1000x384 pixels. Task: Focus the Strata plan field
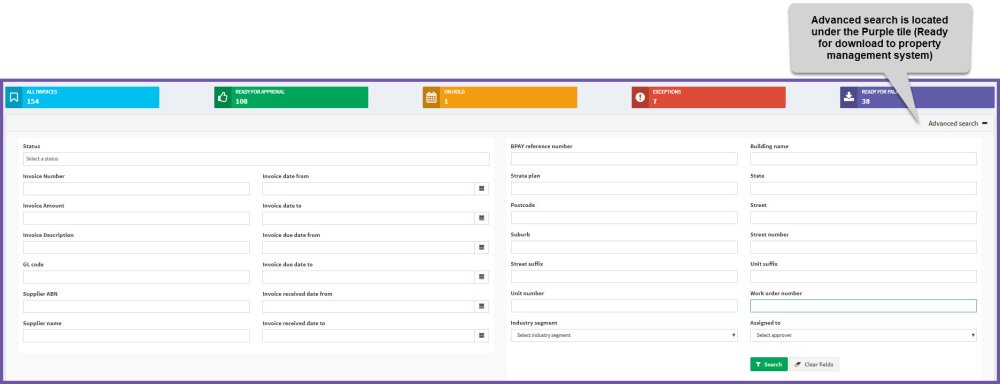coord(624,188)
